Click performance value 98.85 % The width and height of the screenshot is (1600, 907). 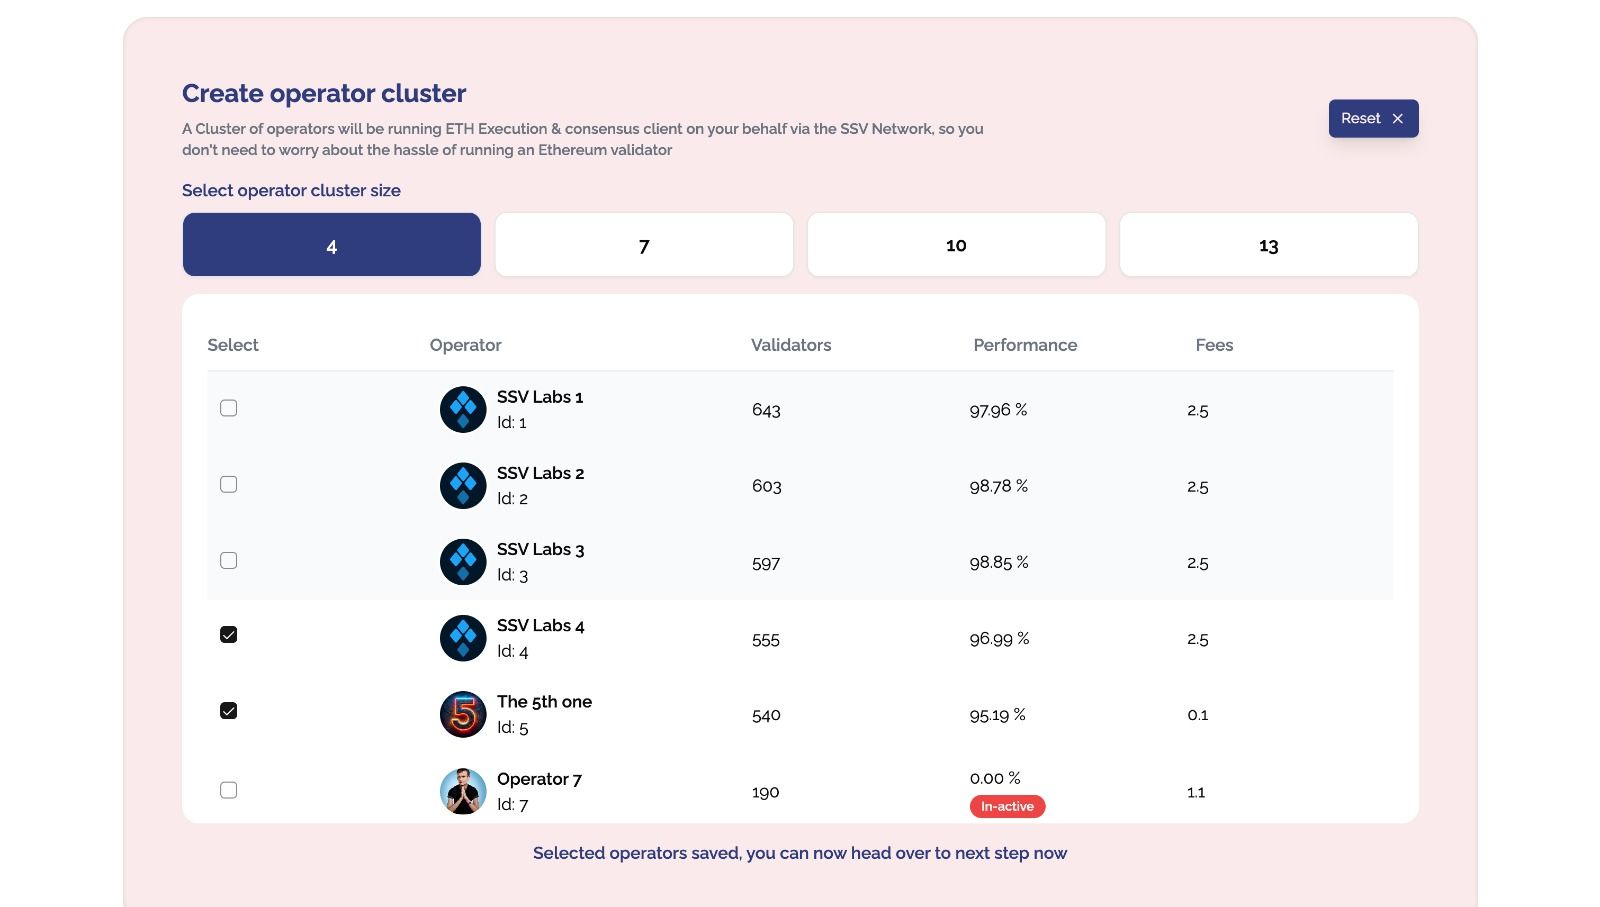pos(999,562)
